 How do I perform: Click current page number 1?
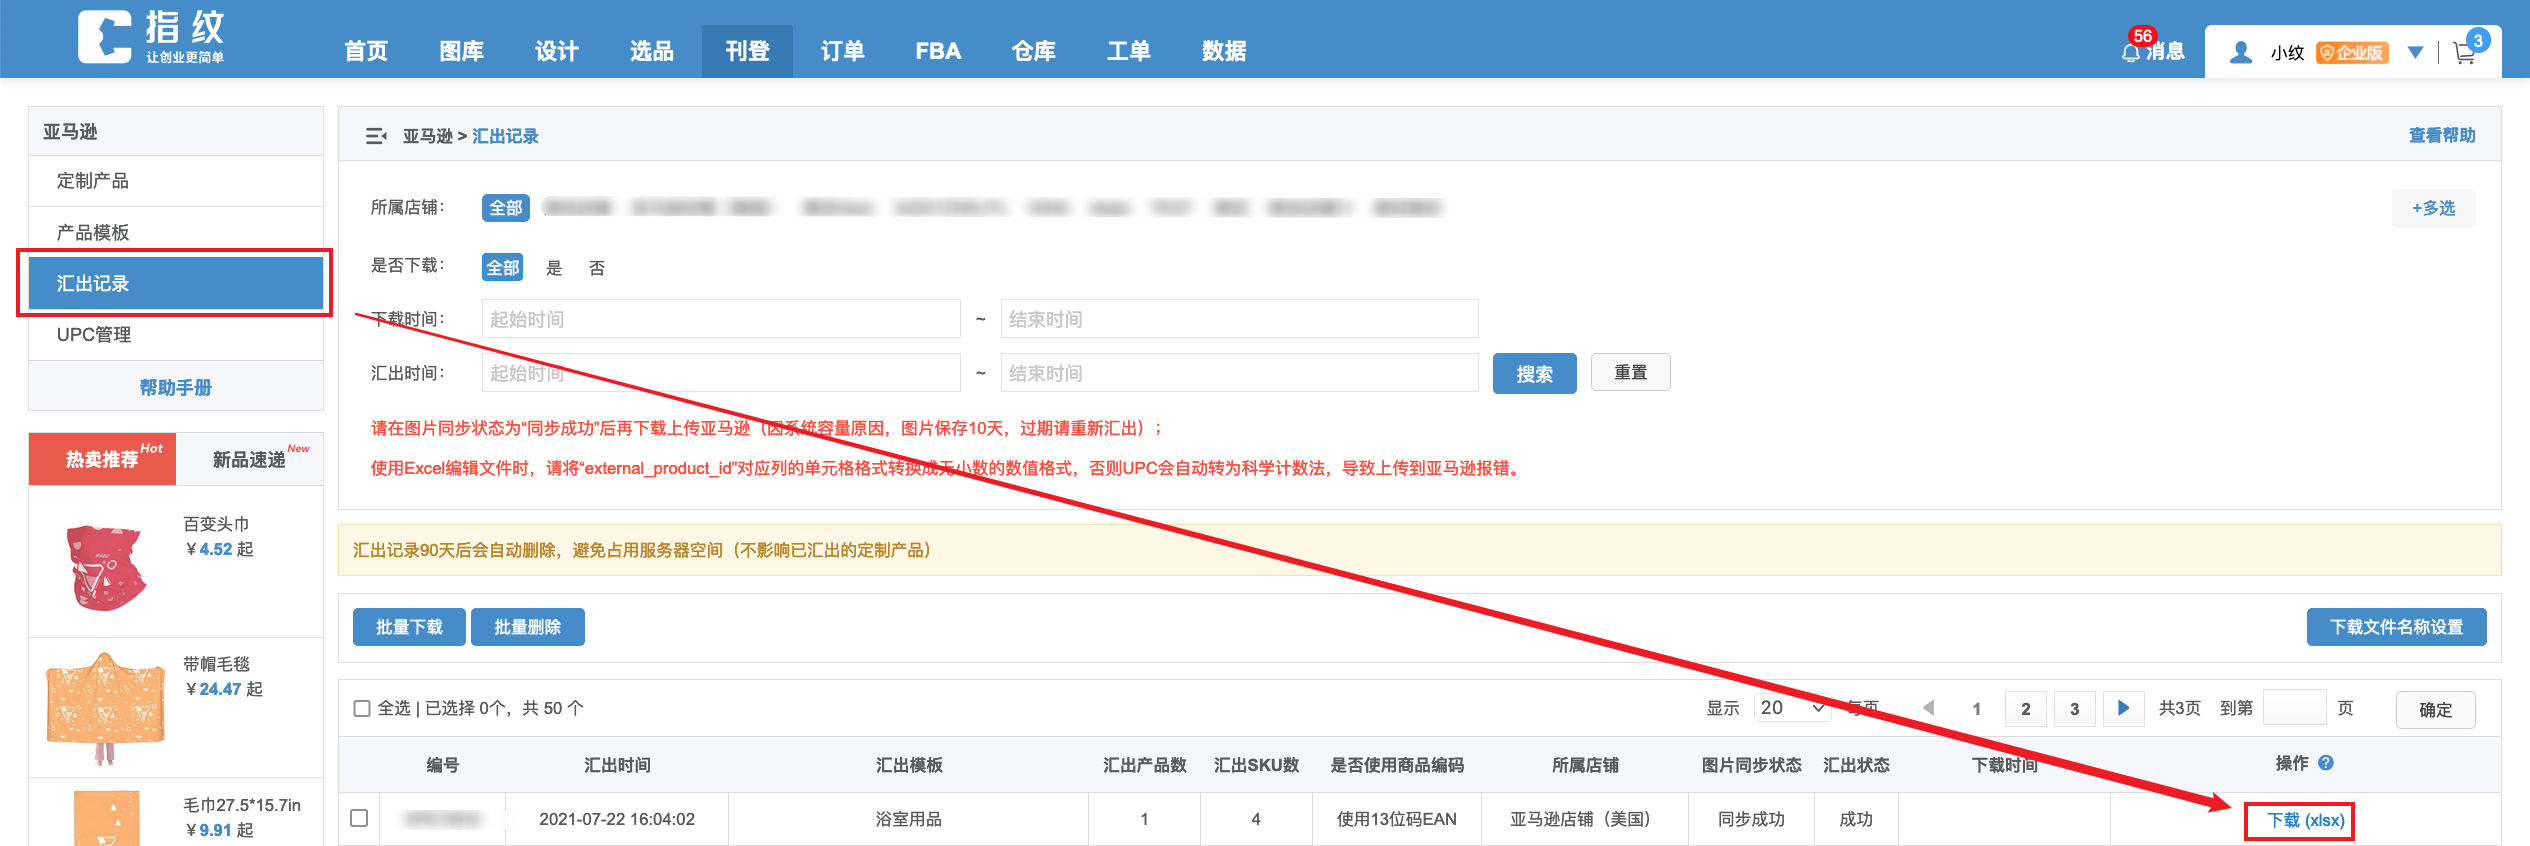pyautogui.click(x=1977, y=708)
